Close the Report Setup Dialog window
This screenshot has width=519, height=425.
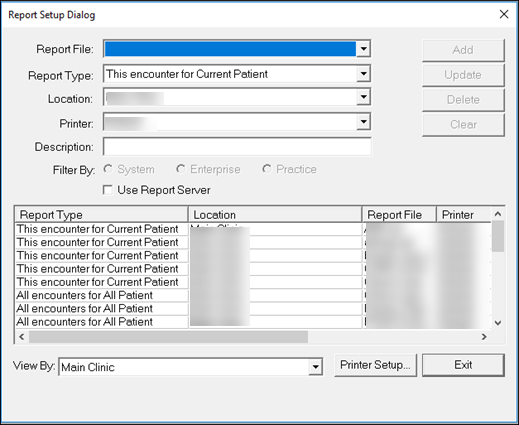504,14
